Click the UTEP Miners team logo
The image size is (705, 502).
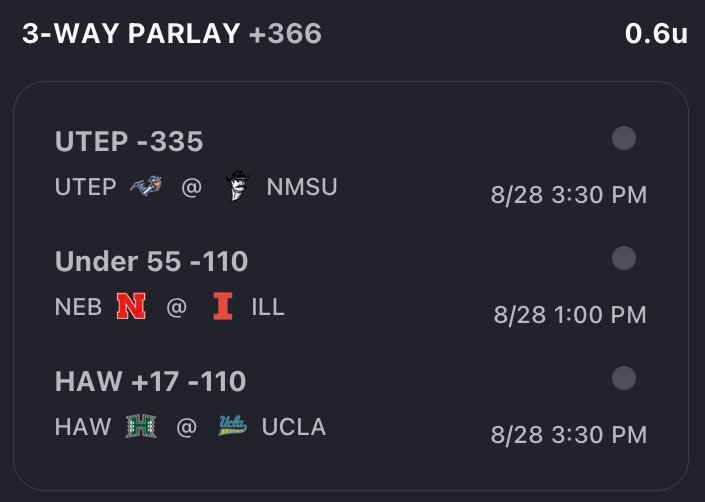point(147,186)
